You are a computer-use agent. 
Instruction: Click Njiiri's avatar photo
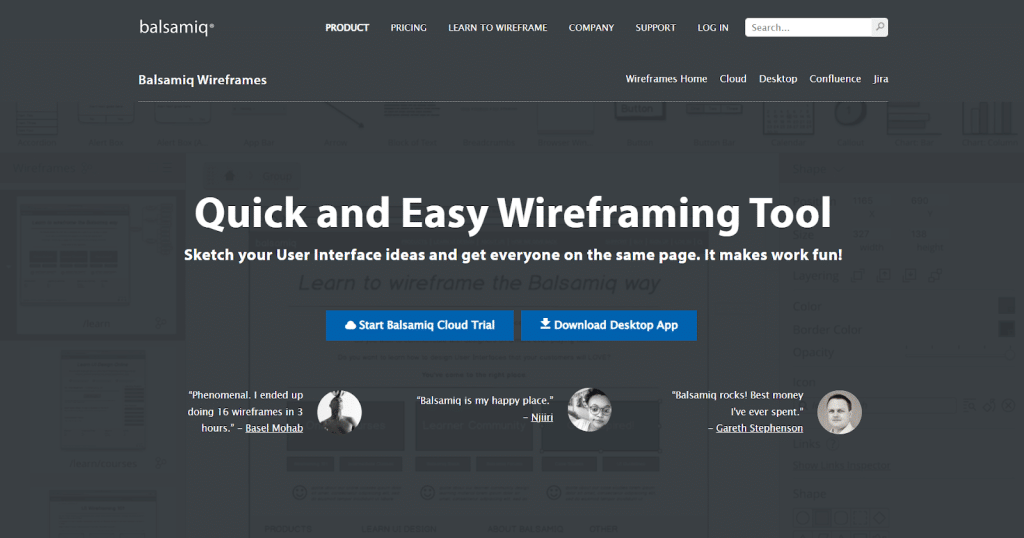[590, 409]
